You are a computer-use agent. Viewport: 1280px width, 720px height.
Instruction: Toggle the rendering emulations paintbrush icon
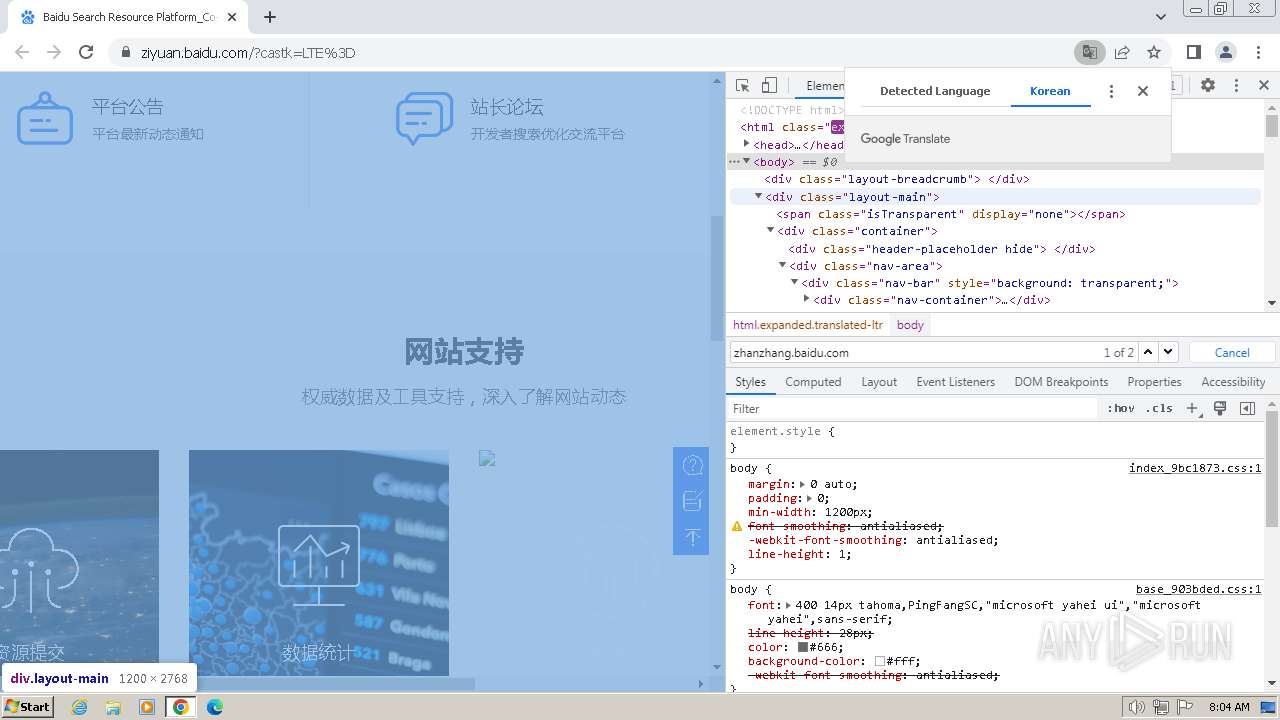coord(1220,408)
